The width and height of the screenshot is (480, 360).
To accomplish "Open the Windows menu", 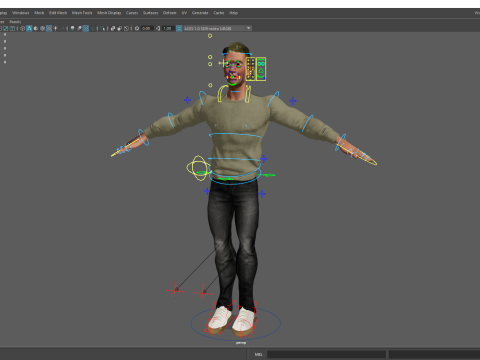I will point(21,13).
